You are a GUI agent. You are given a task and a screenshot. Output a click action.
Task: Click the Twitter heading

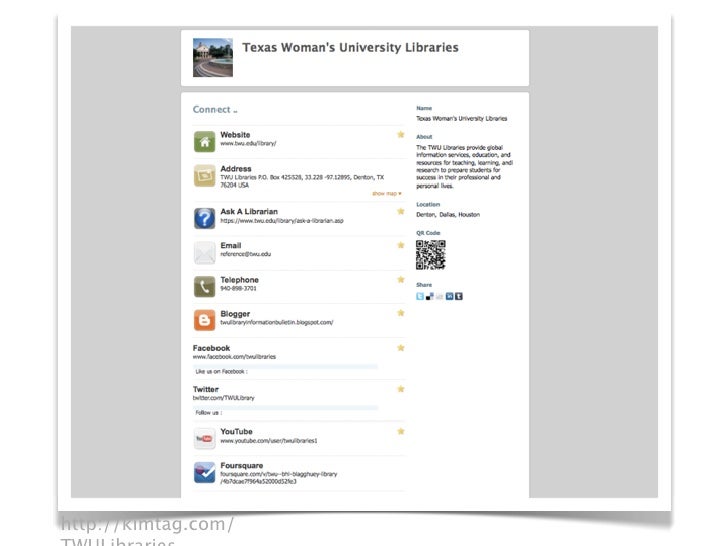click(x=206, y=389)
